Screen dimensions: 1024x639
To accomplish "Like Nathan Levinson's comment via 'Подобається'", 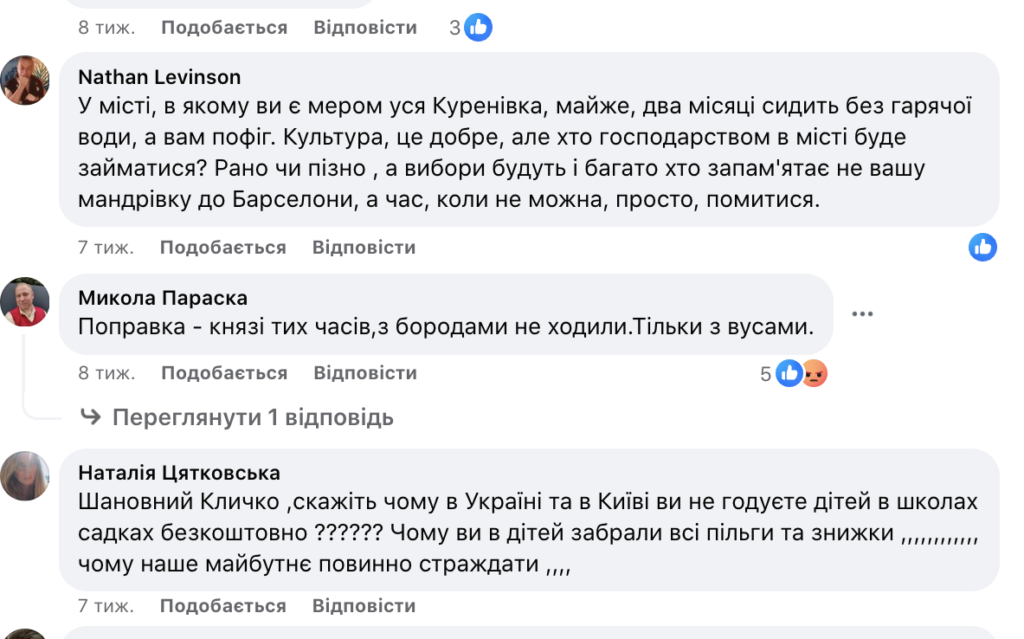I will [x=223, y=247].
